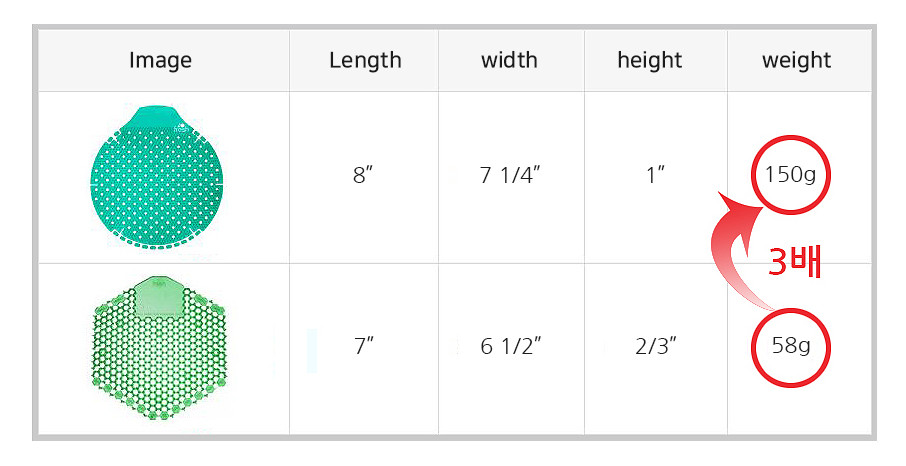Viewport: 906px width, 466px height.
Task: Click the red 3배 label
Action: tap(794, 262)
